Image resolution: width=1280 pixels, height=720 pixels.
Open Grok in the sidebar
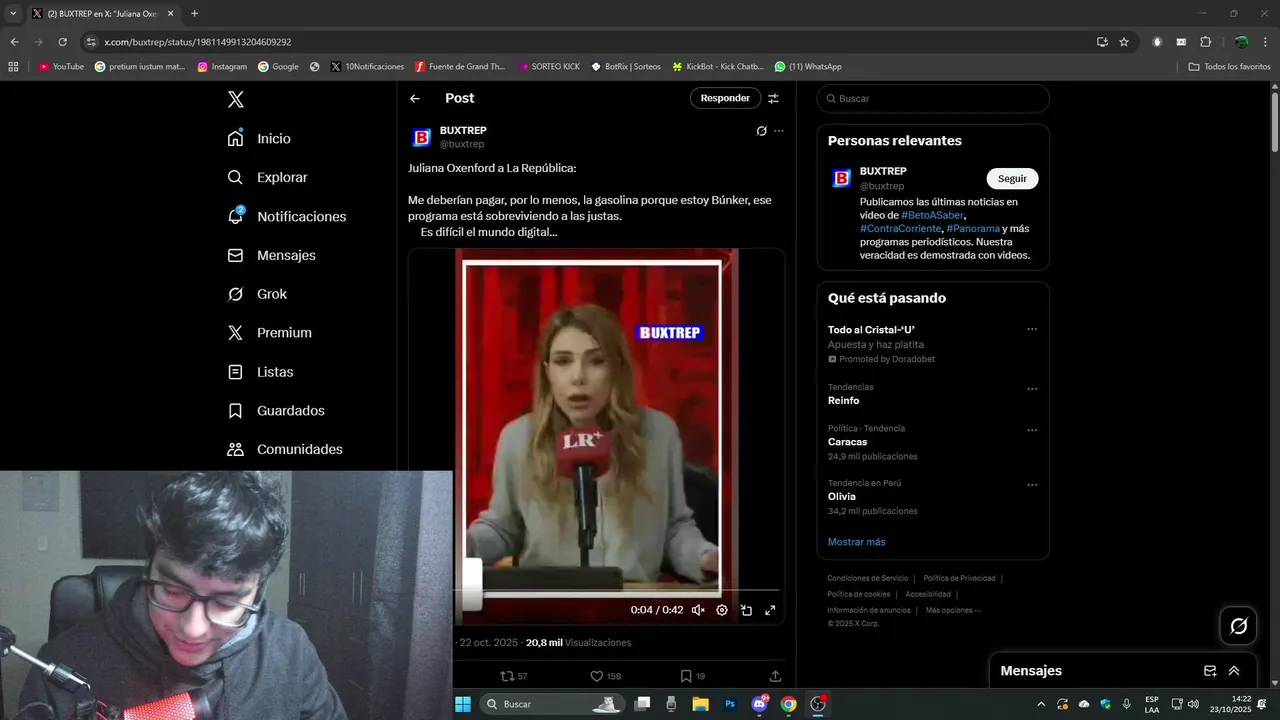click(258, 294)
